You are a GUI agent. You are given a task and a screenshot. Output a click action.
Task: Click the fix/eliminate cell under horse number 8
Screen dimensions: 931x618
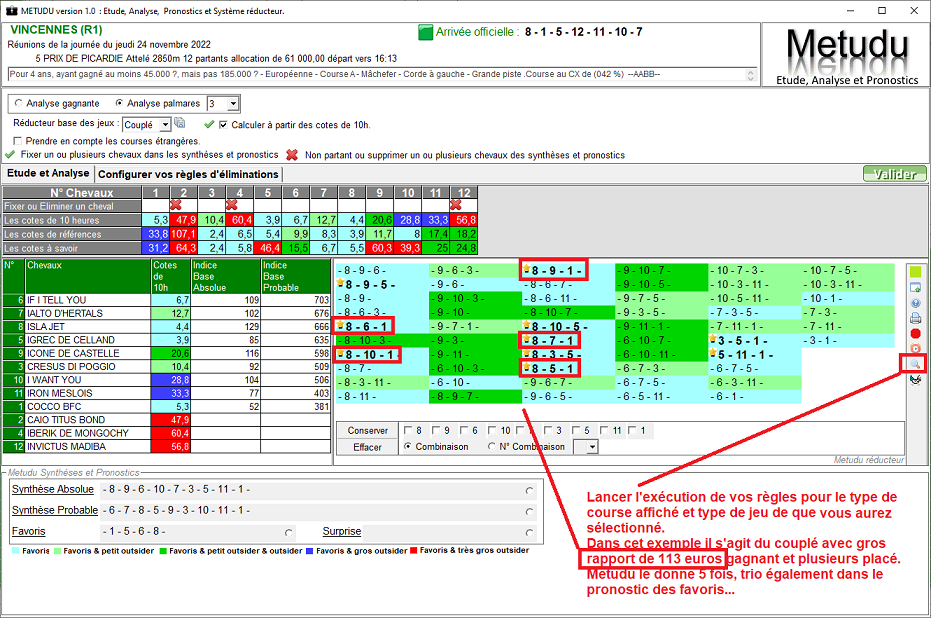pyautogui.click(x=352, y=206)
